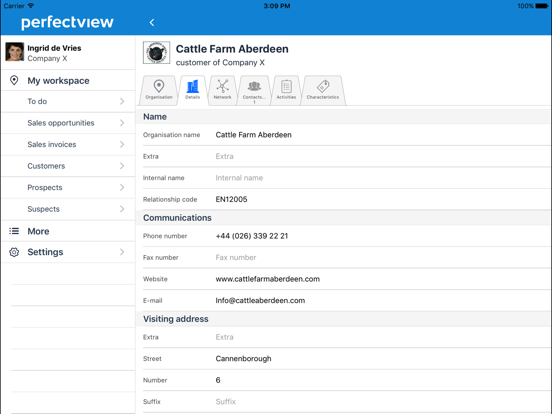Click the Cattle Farm Aberdeen logo thumbnail

click(x=156, y=53)
